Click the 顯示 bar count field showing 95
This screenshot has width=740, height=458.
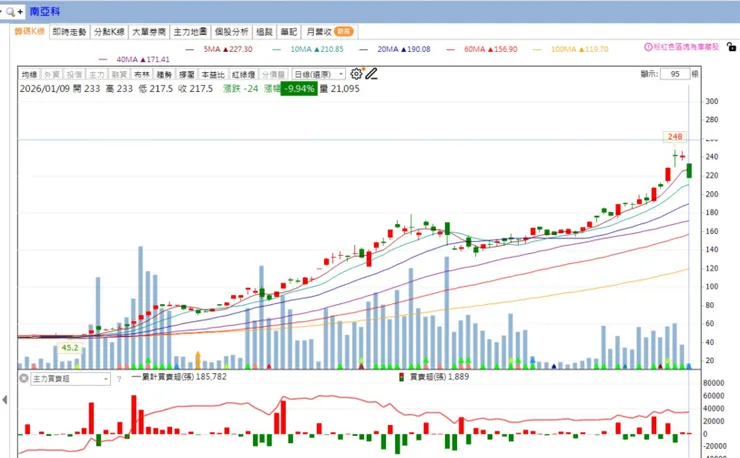[x=675, y=74]
